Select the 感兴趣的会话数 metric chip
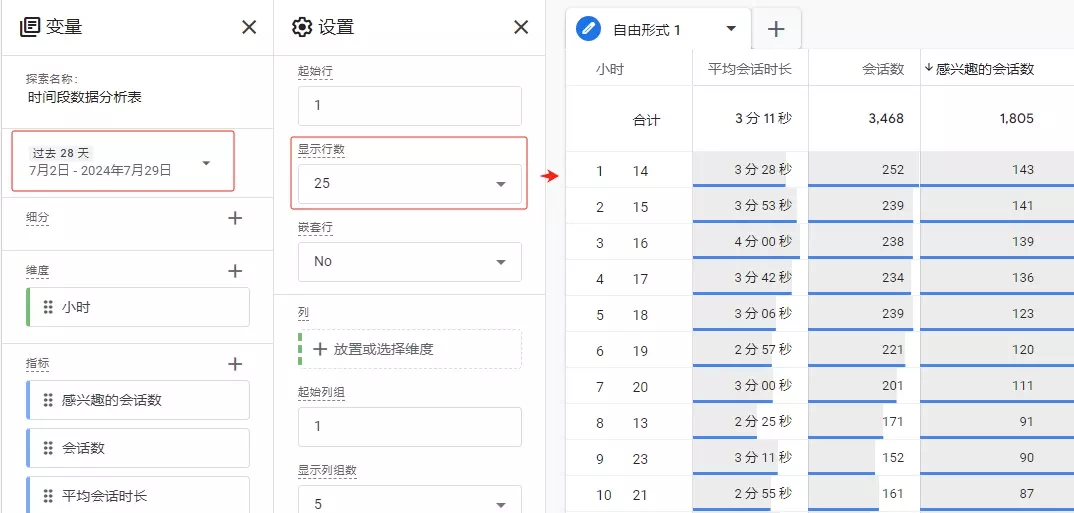 [138, 400]
